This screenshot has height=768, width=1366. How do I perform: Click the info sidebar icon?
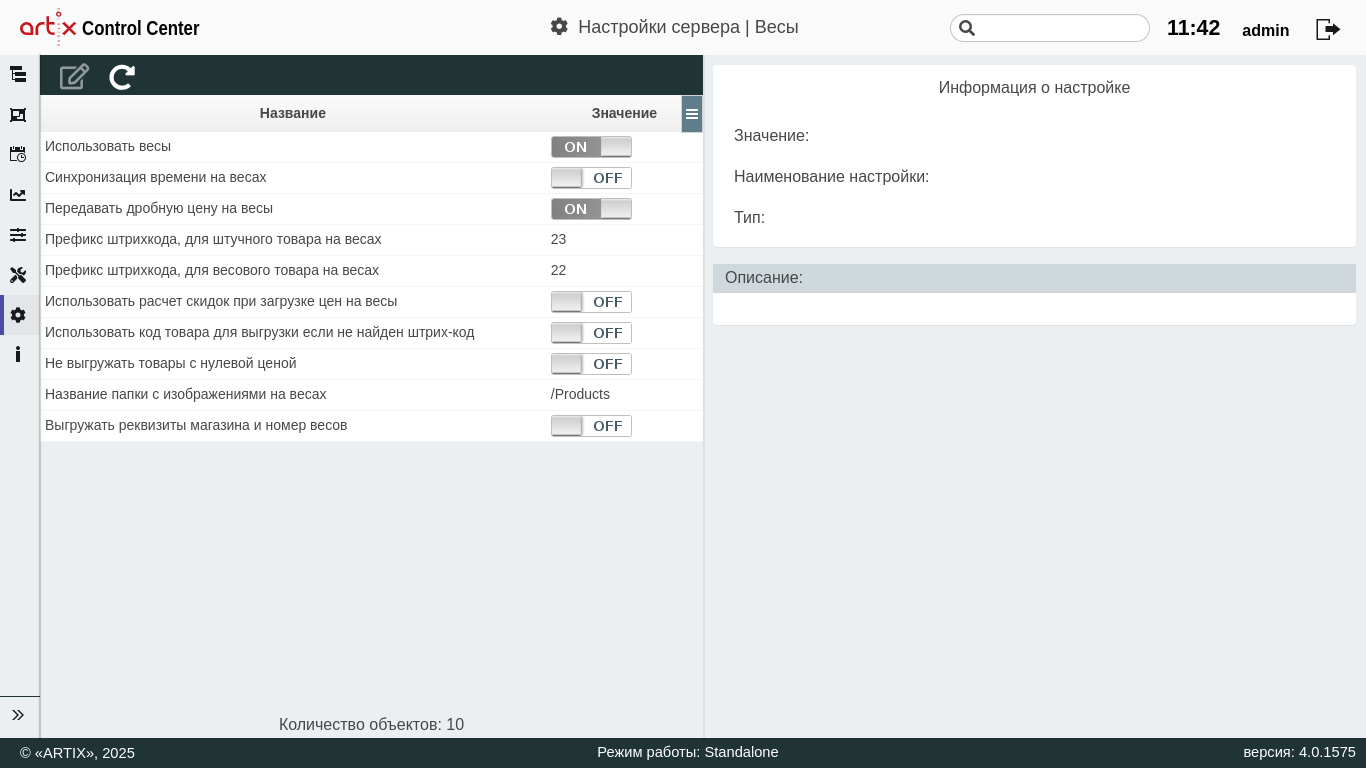coord(18,354)
